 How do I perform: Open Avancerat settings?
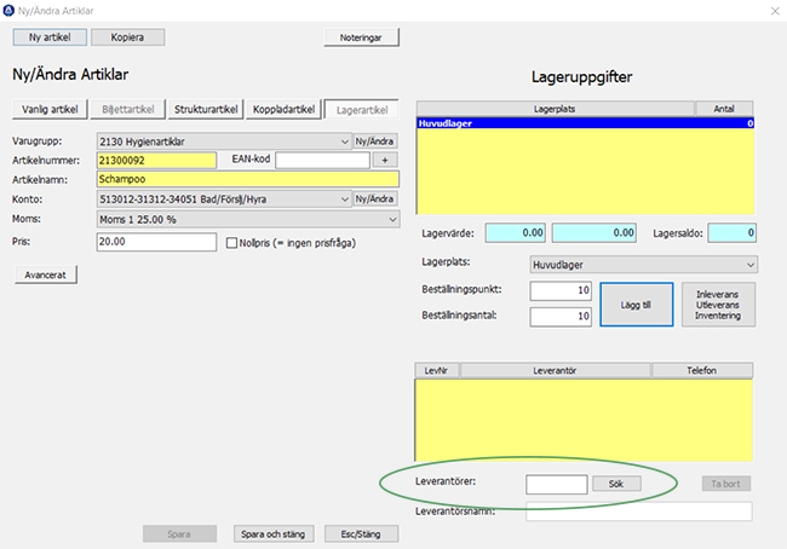click(46, 275)
